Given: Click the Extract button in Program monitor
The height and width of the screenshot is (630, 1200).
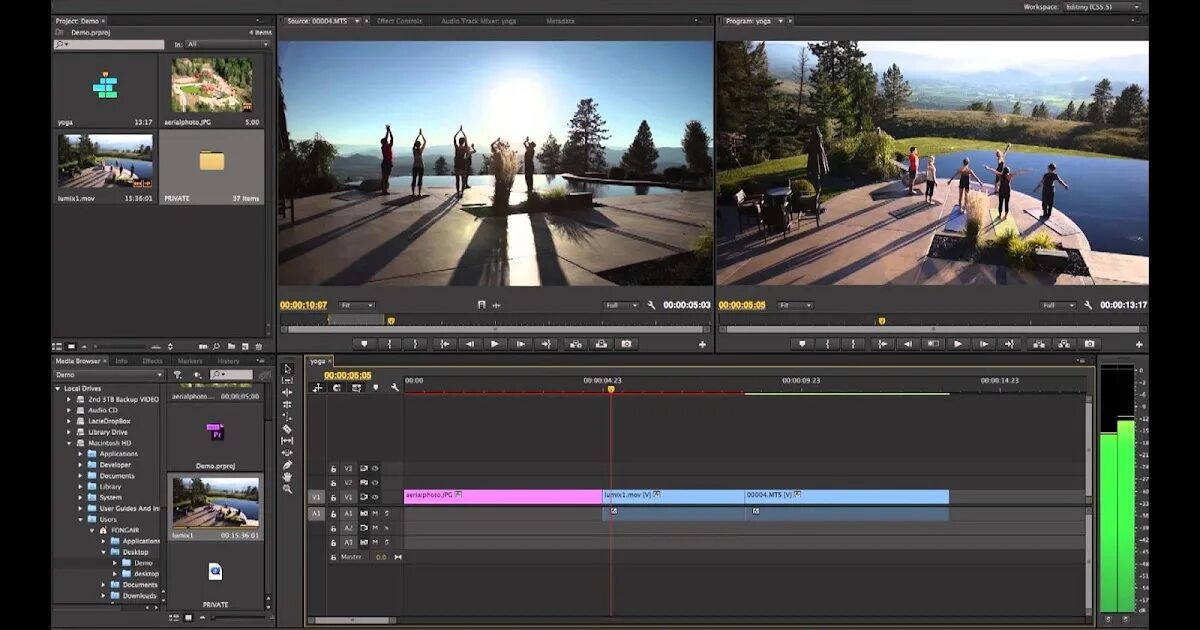Looking at the screenshot, I should (1063, 344).
